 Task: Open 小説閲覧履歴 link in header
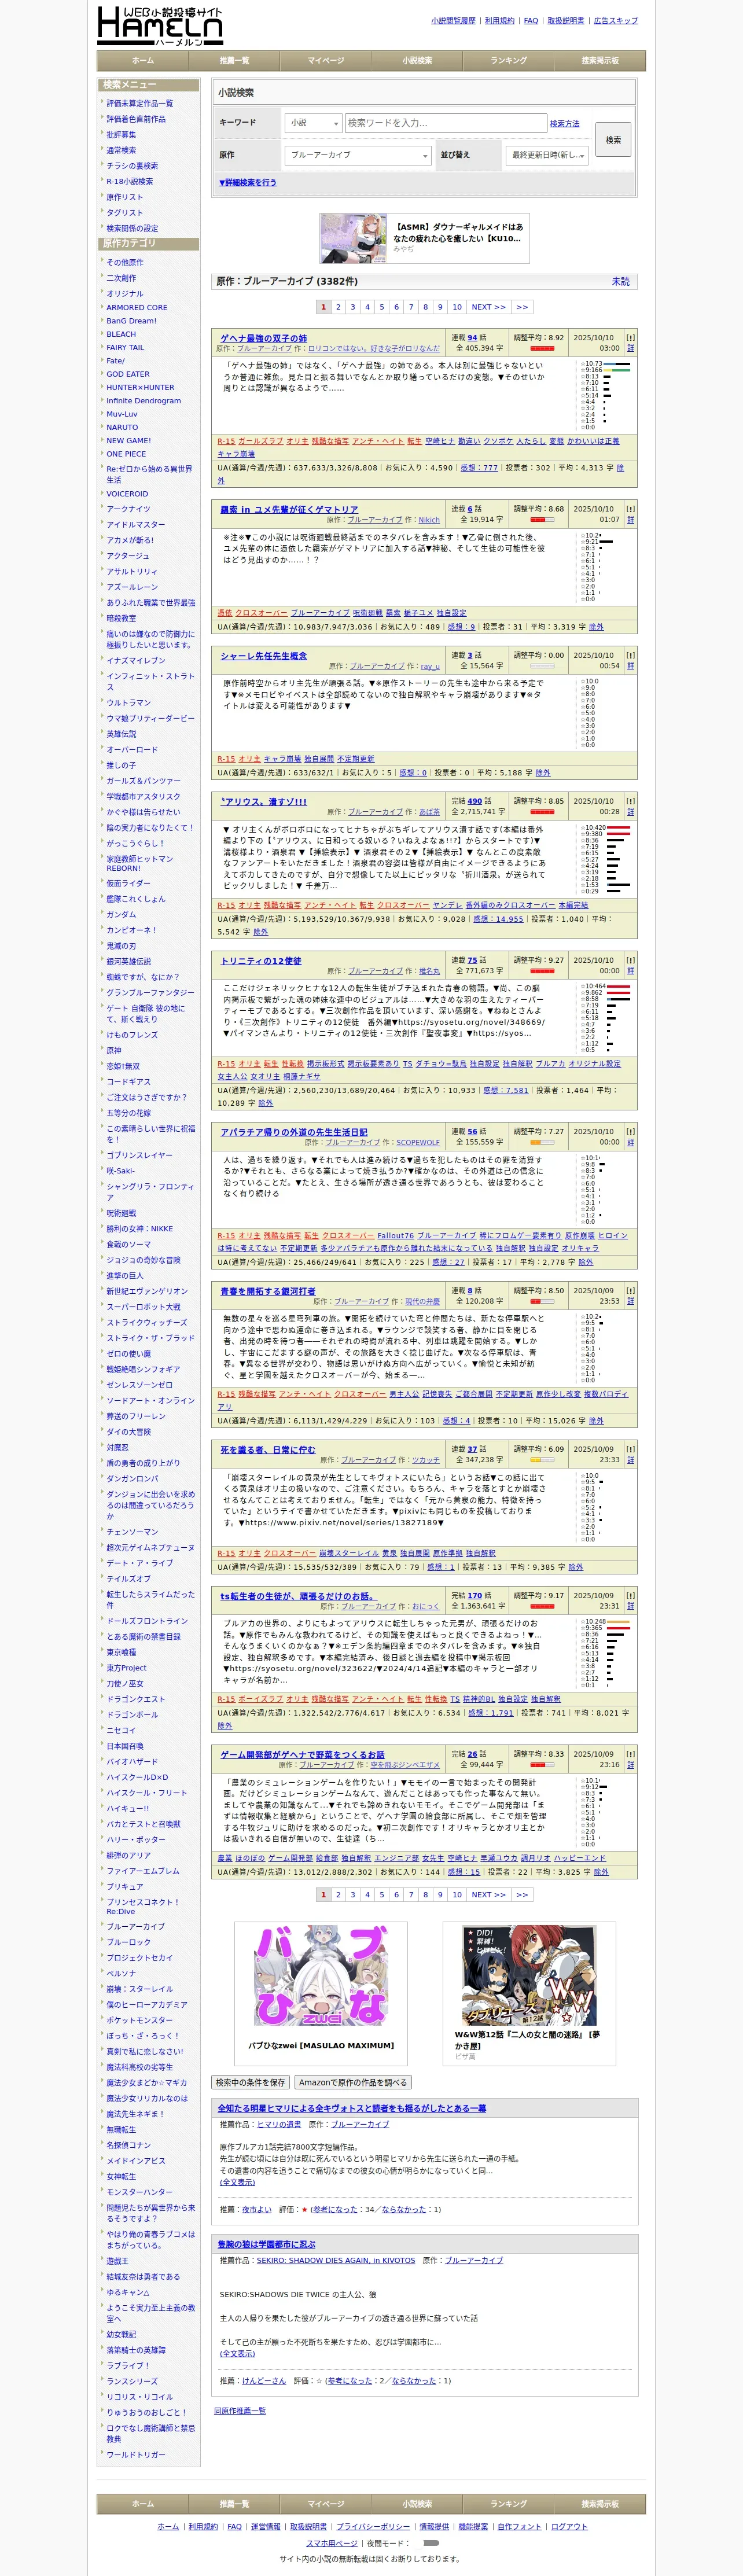point(453,20)
